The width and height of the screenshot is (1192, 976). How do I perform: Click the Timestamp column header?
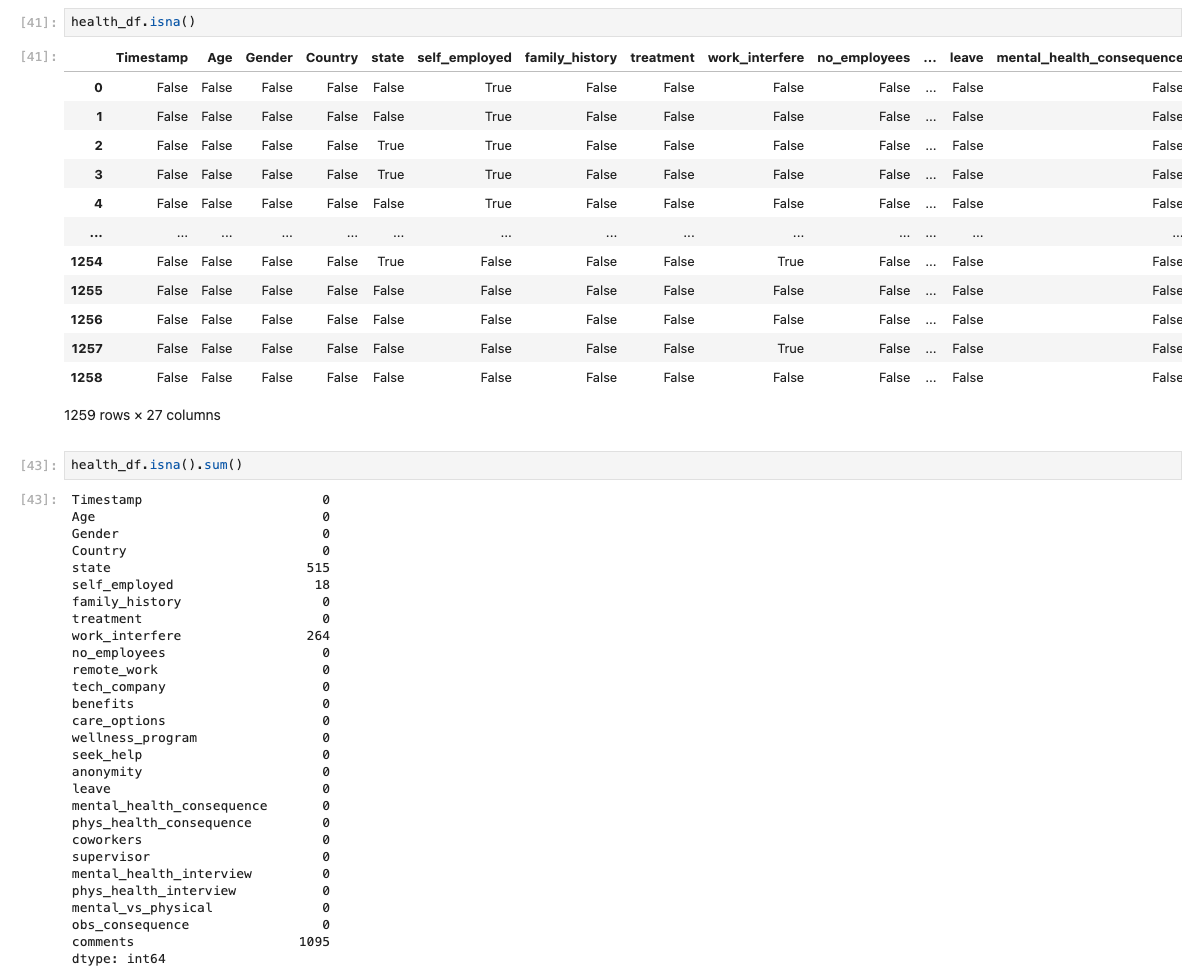(151, 58)
